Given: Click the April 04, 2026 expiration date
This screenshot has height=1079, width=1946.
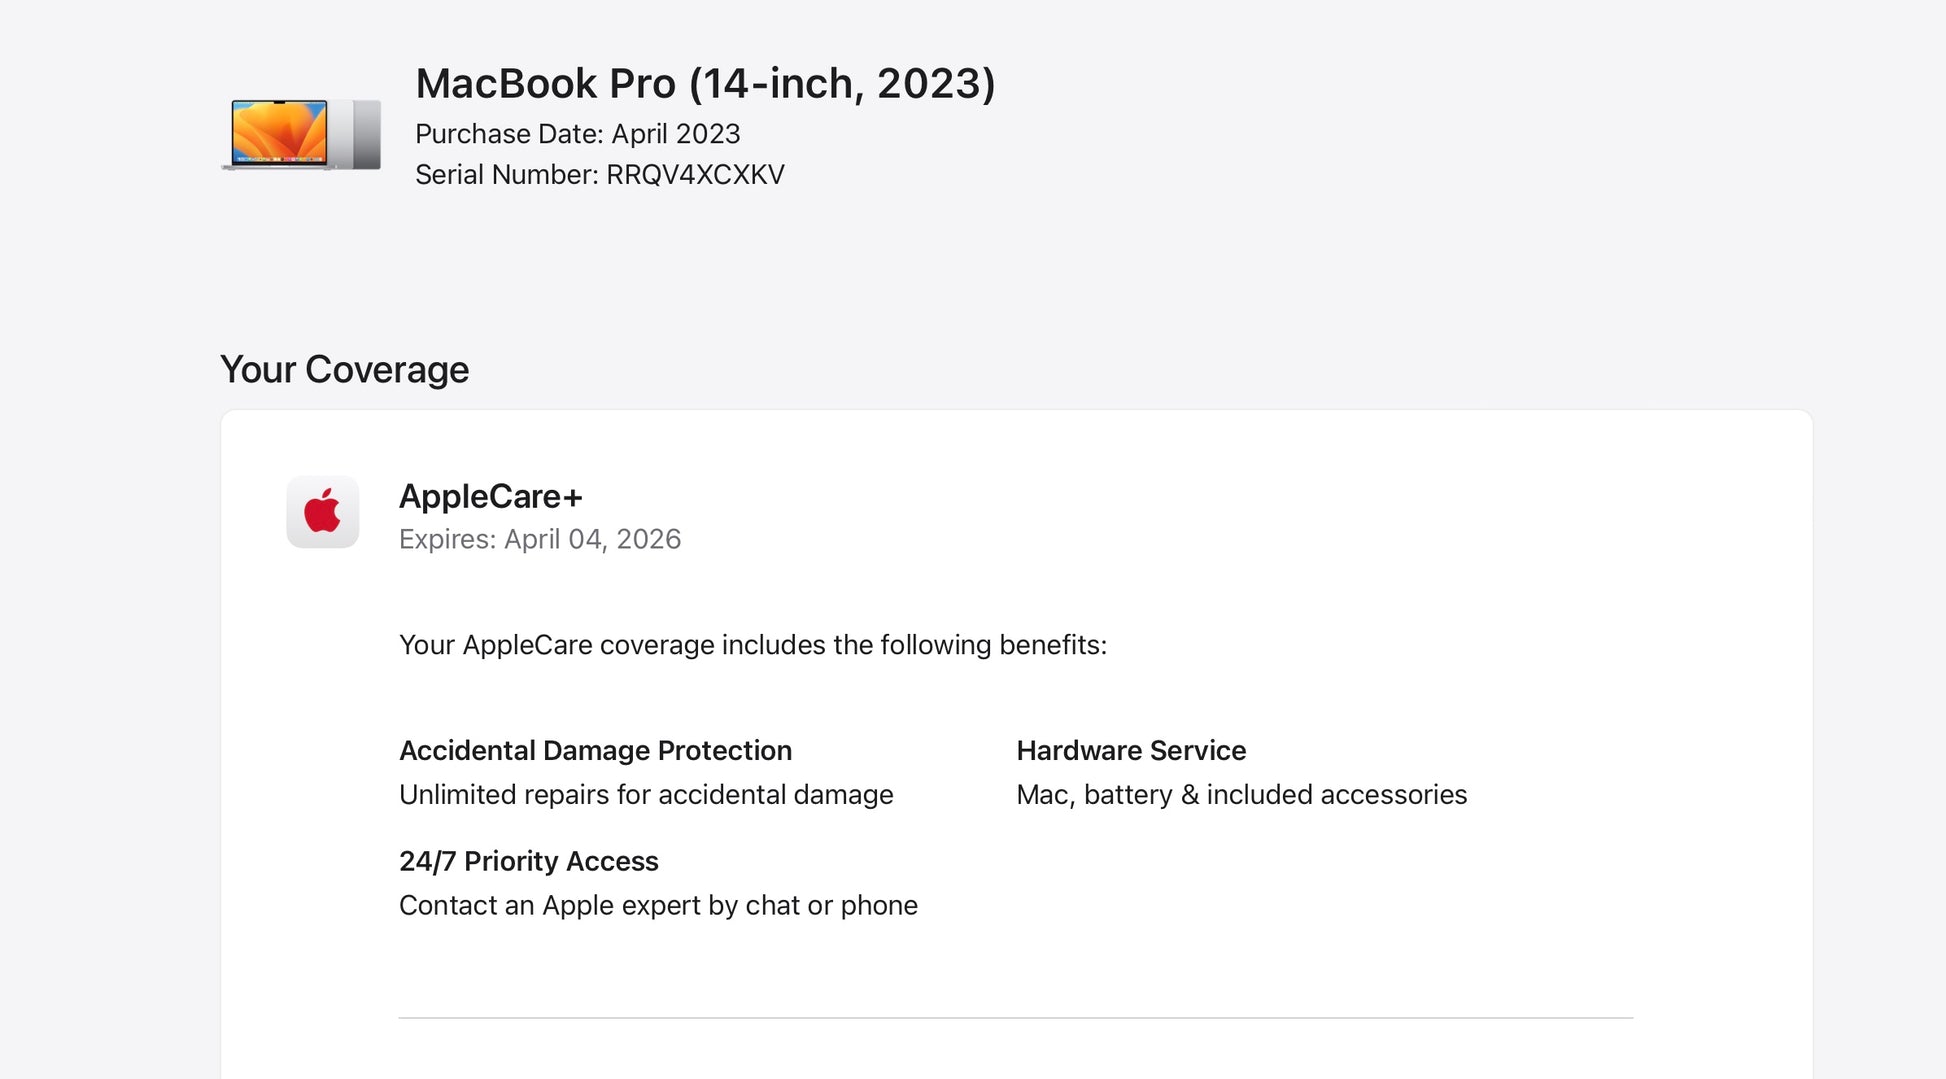Looking at the screenshot, I should [592, 539].
